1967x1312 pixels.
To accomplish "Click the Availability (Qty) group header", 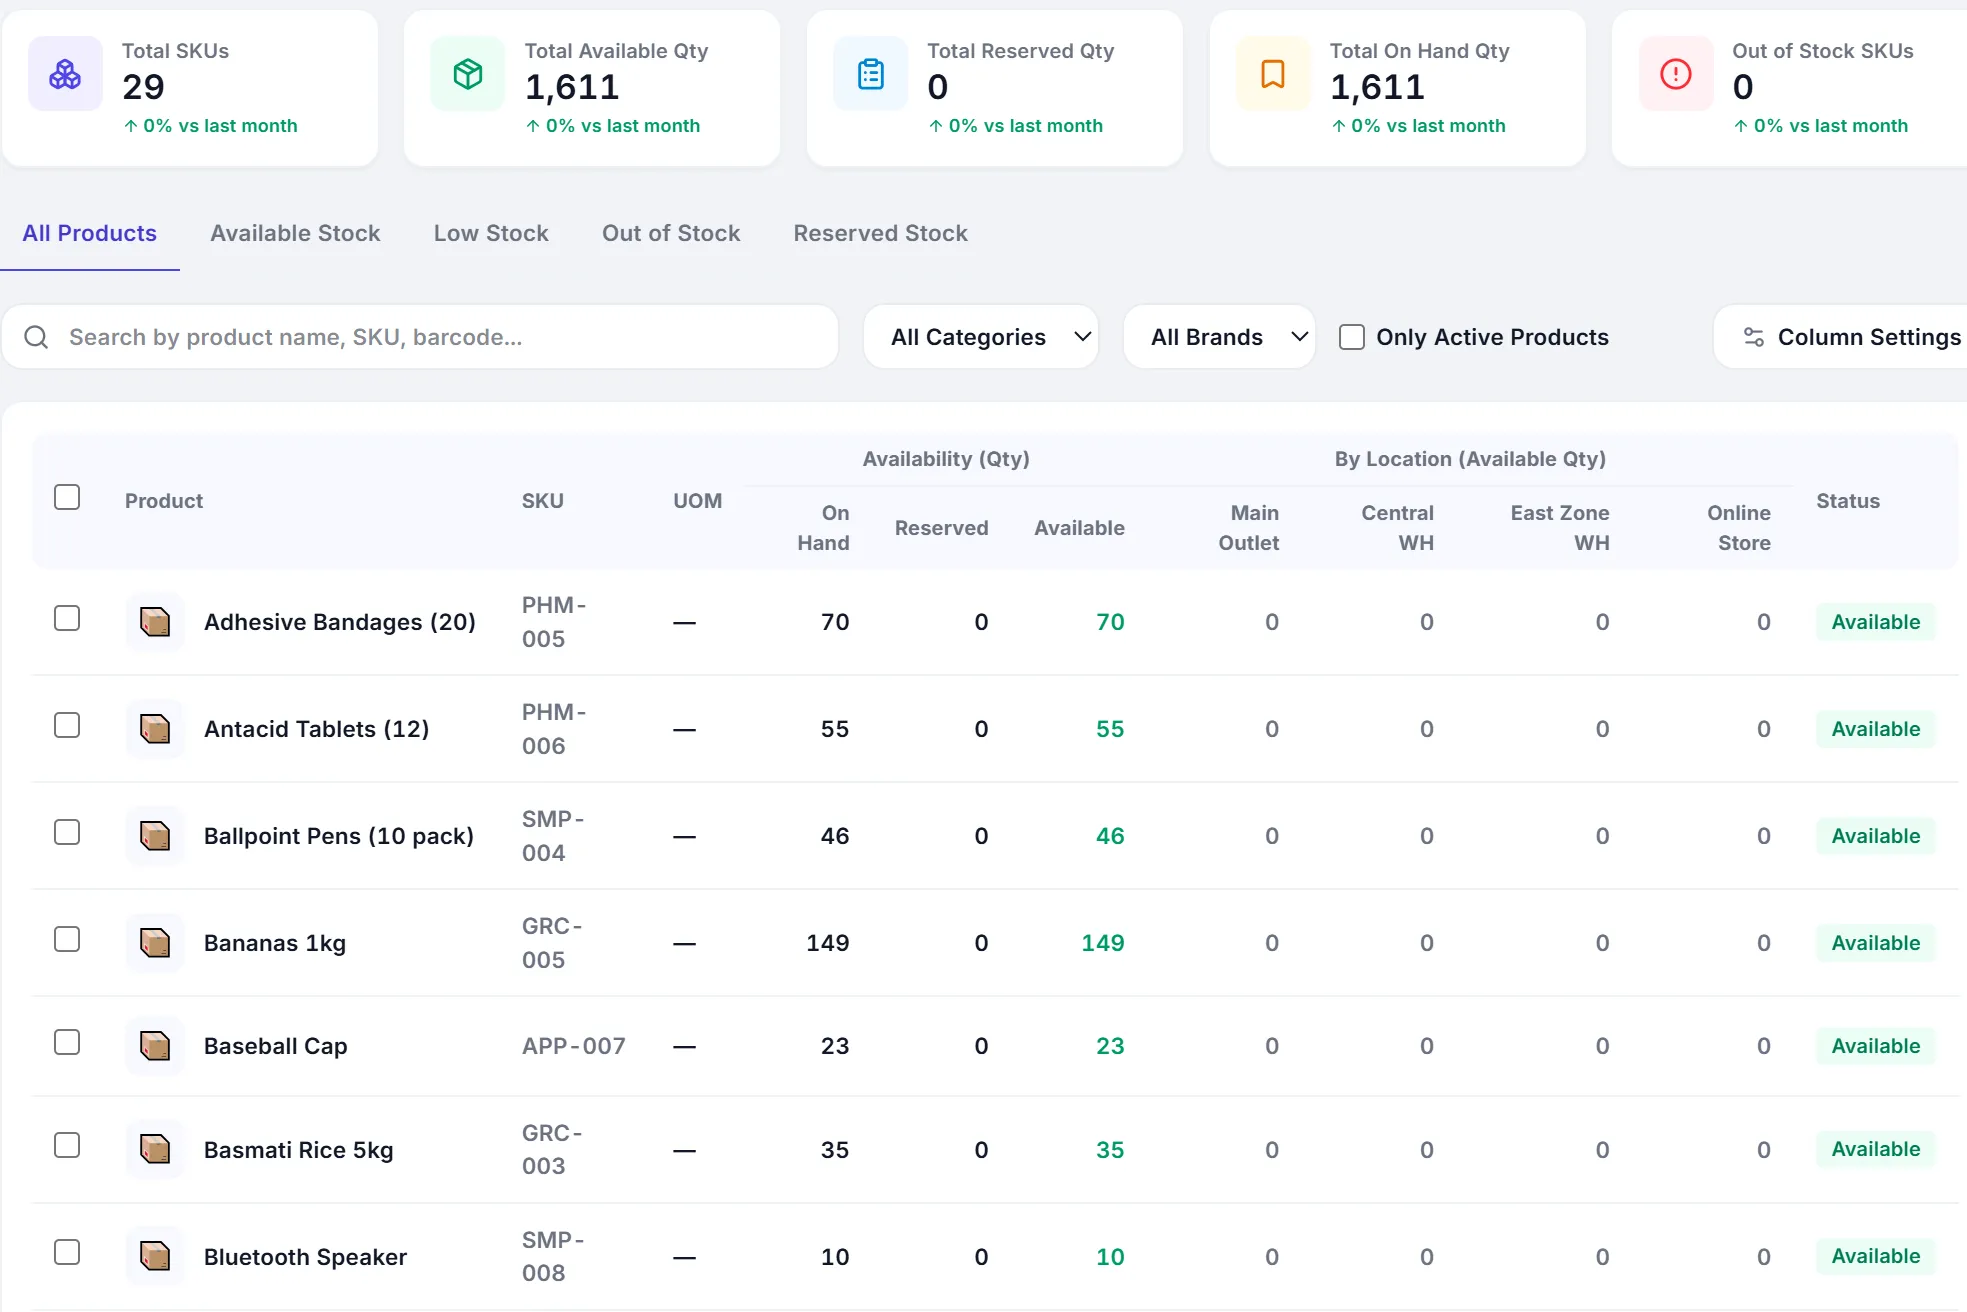I will point(946,459).
